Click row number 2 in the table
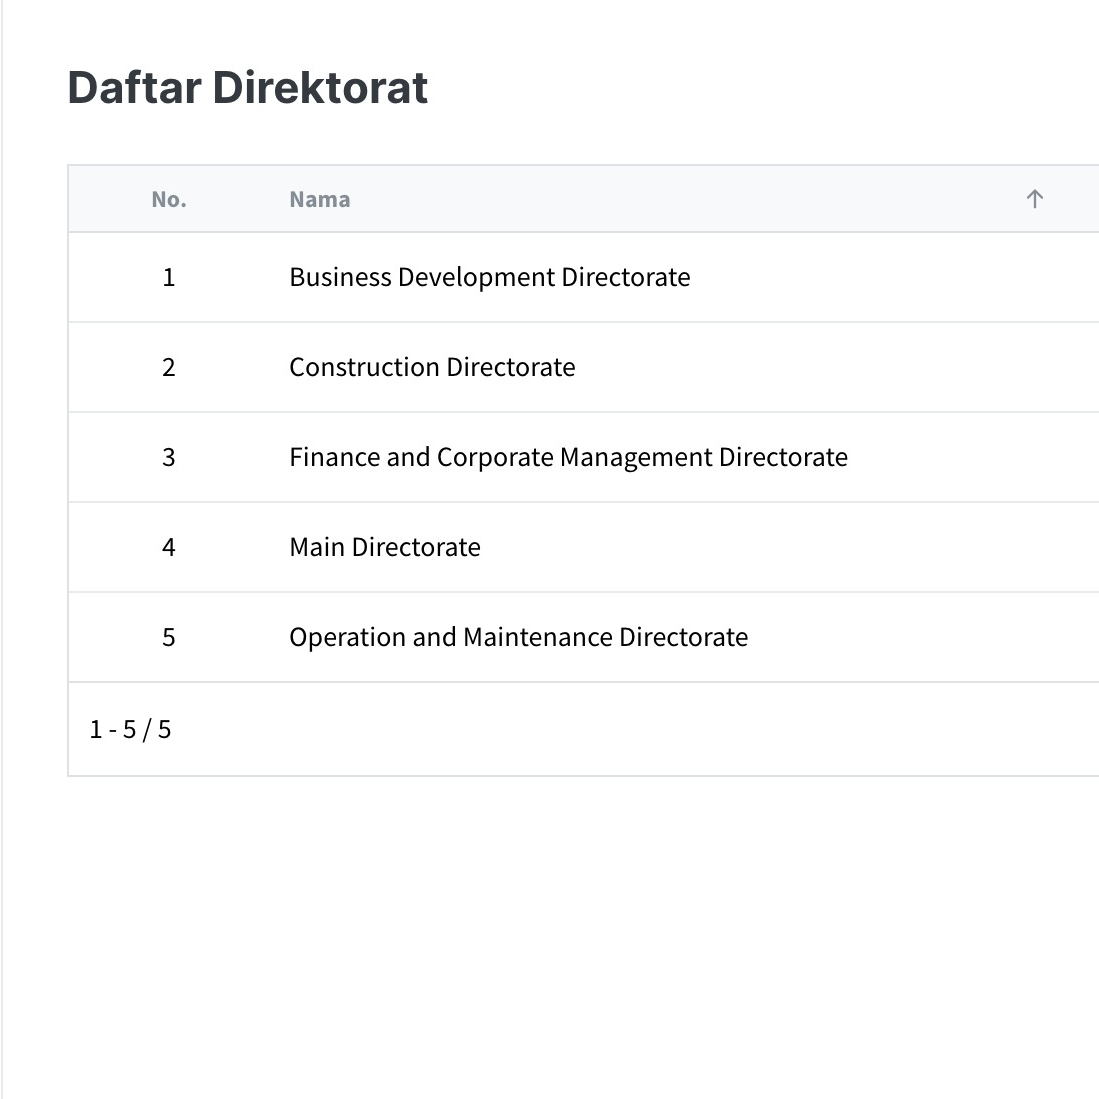 tap(169, 367)
